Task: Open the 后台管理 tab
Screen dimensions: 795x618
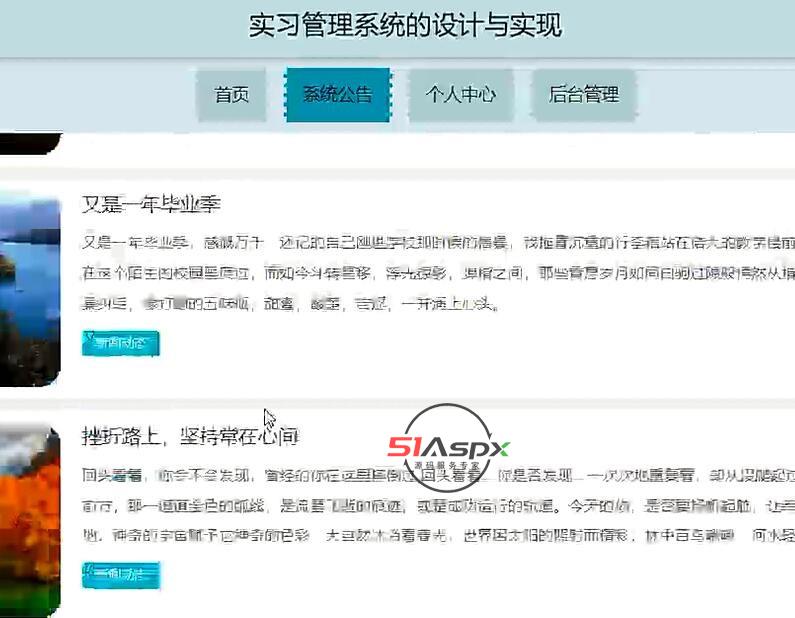Action: 583,95
